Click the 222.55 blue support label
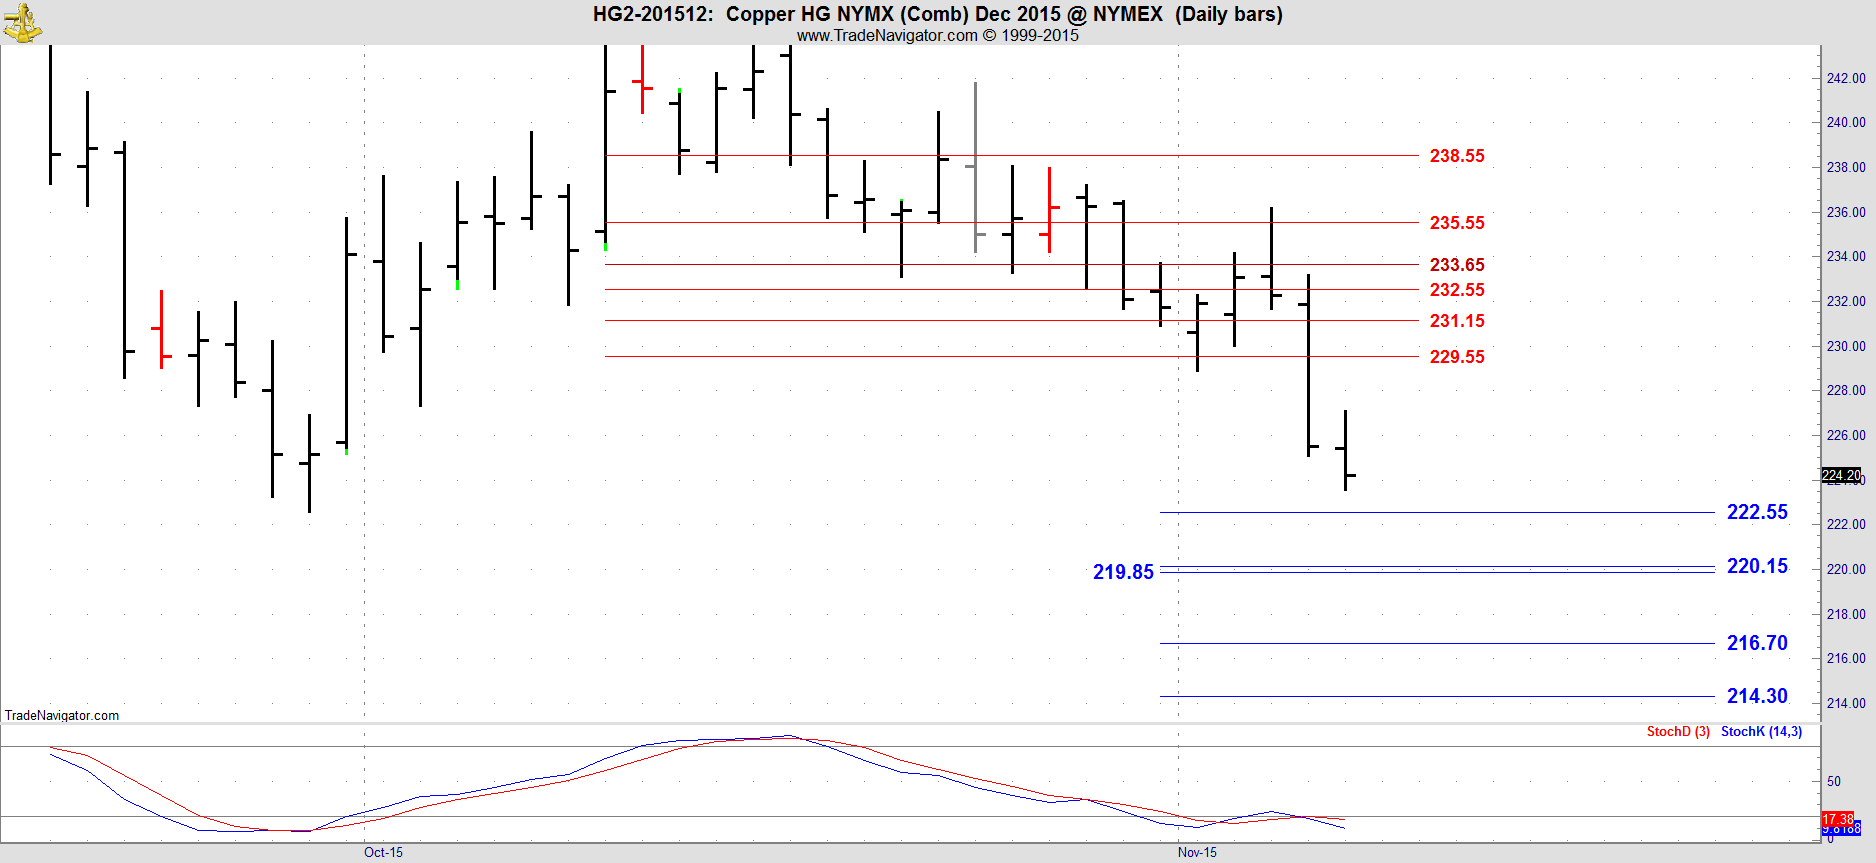The height and width of the screenshot is (863, 1876). coord(1756,512)
